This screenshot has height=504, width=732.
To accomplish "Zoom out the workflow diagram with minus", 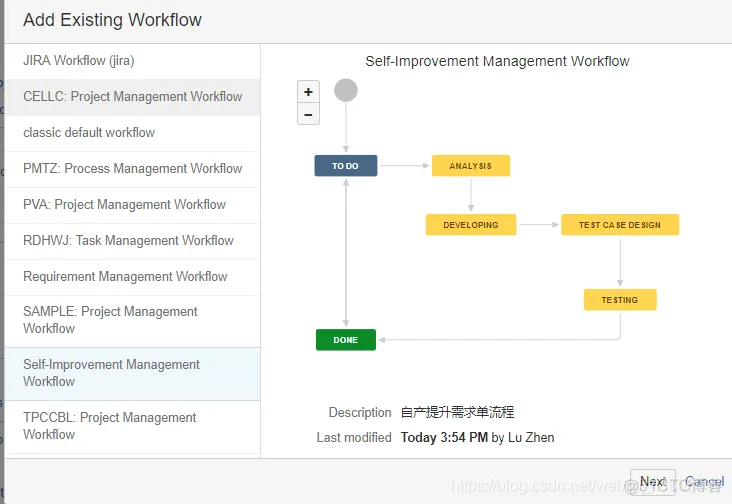I will pyautogui.click(x=308, y=114).
